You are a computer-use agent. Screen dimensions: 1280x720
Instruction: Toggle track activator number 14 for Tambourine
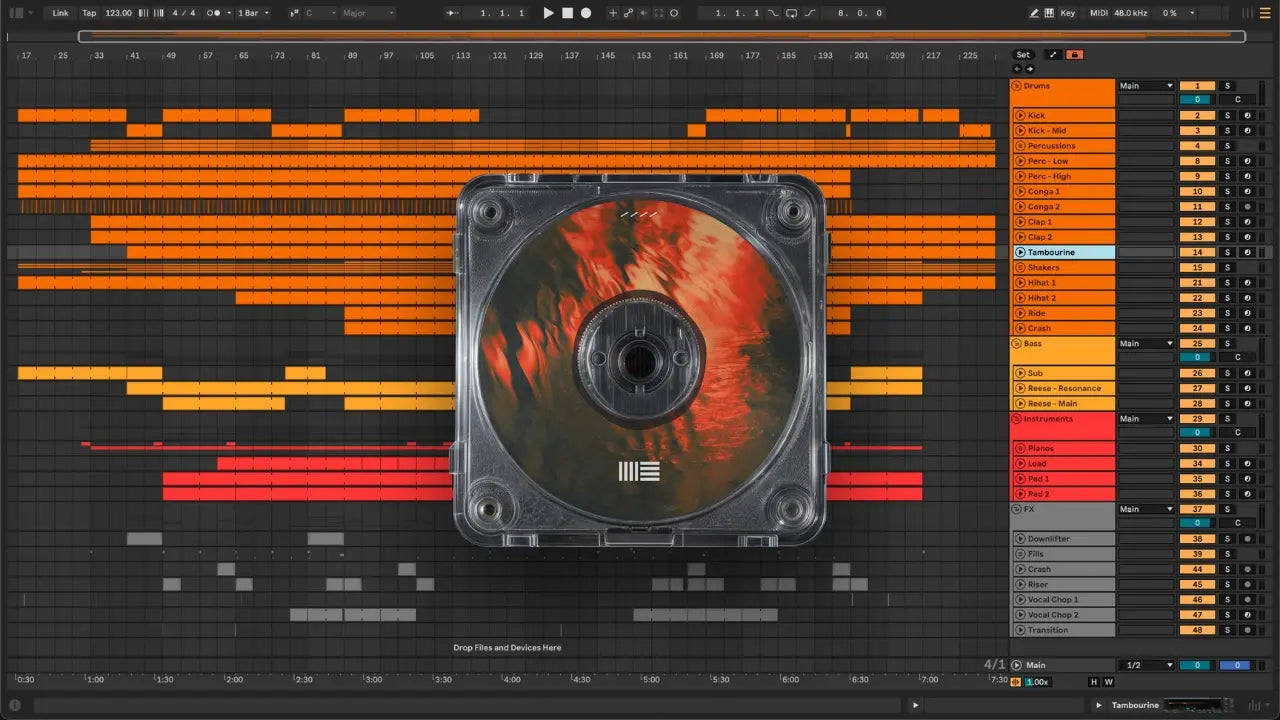[x=1197, y=253]
